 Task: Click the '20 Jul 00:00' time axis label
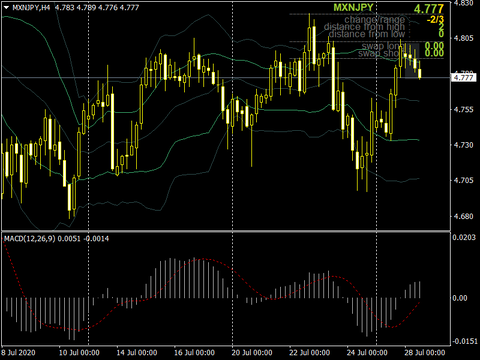pyautogui.click(x=252, y=353)
